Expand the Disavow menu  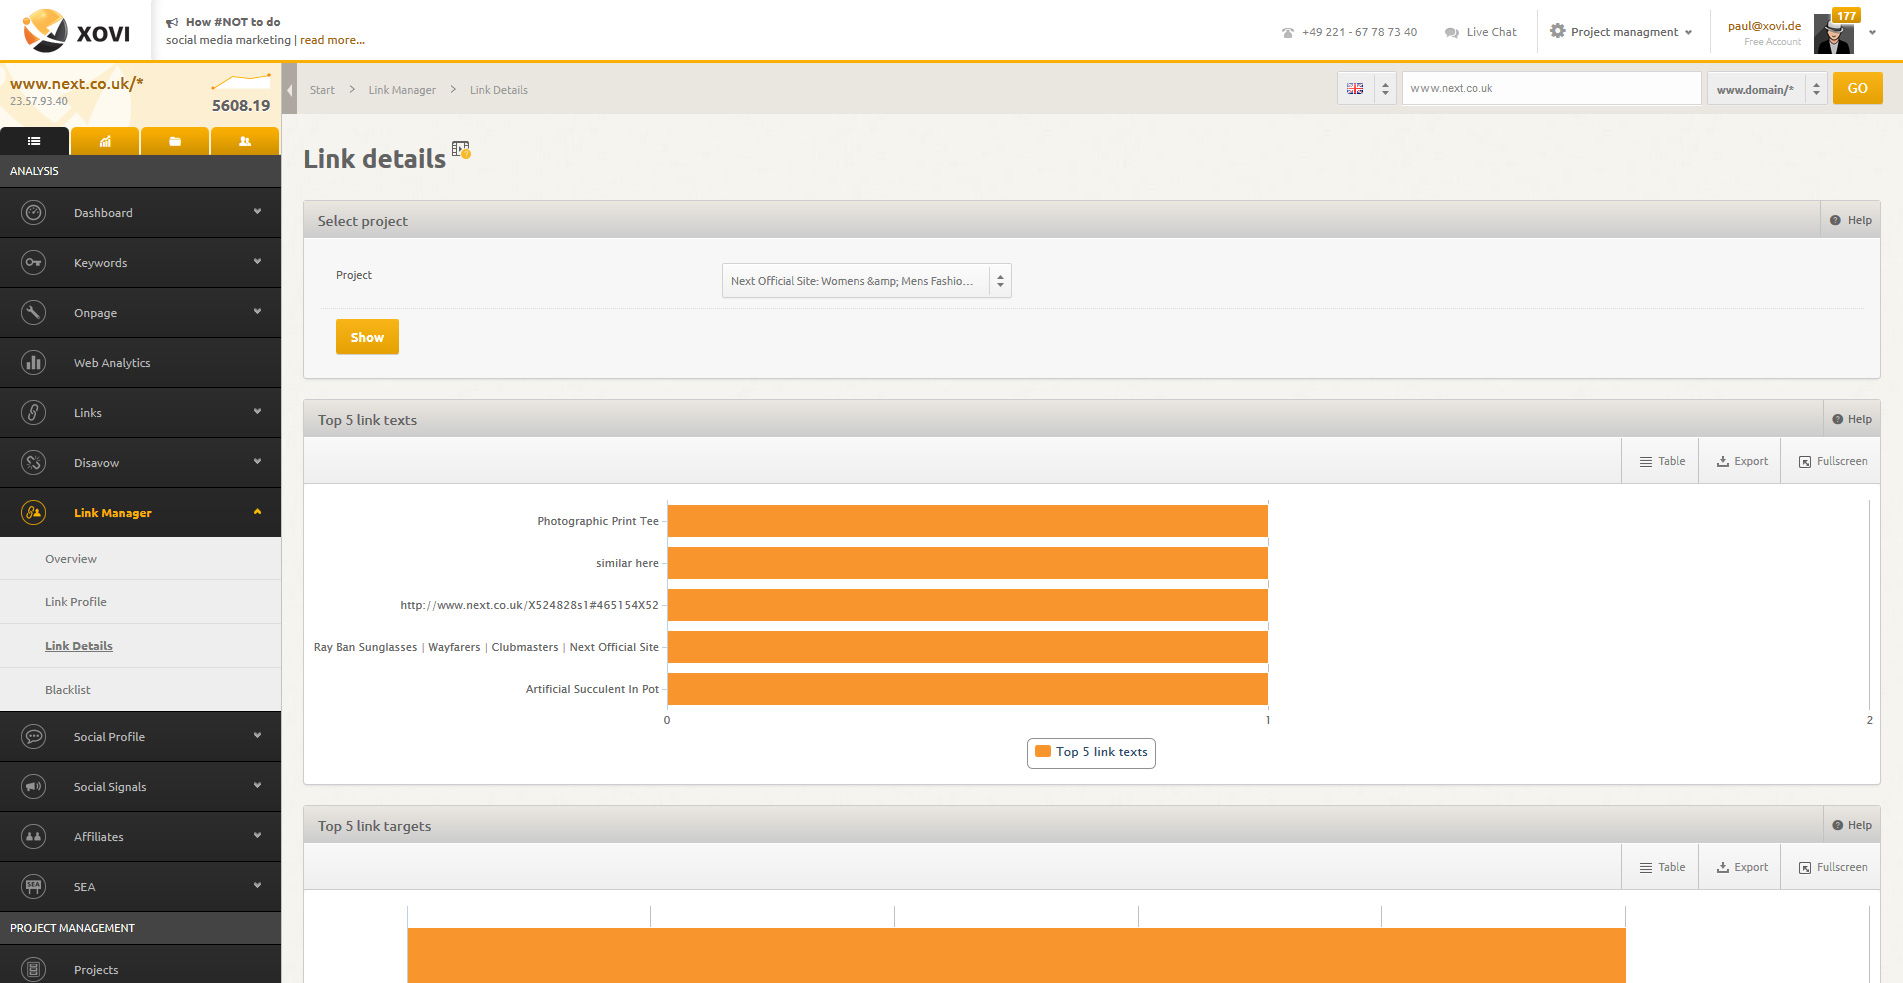pyautogui.click(x=257, y=462)
